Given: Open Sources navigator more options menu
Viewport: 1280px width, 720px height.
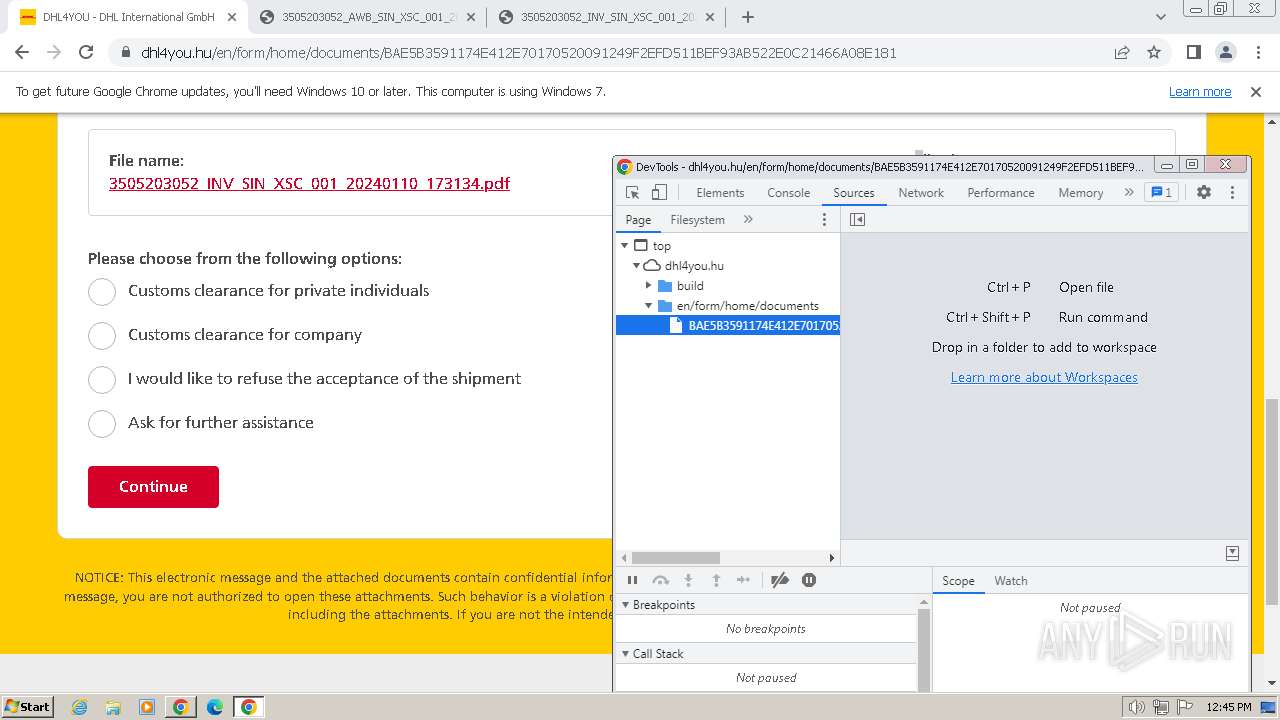Looking at the screenshot, I should pos(824,219).
